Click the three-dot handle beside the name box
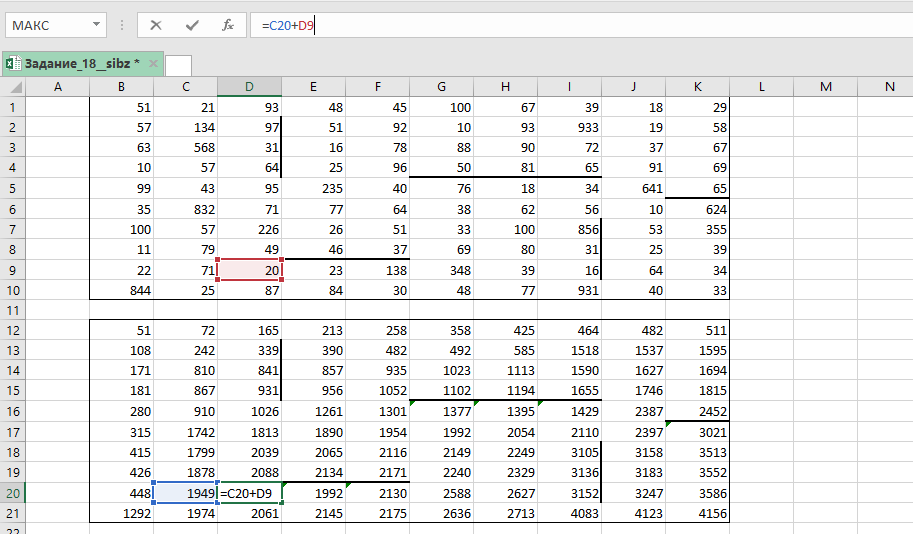913x534 pixels. point(122,25)
